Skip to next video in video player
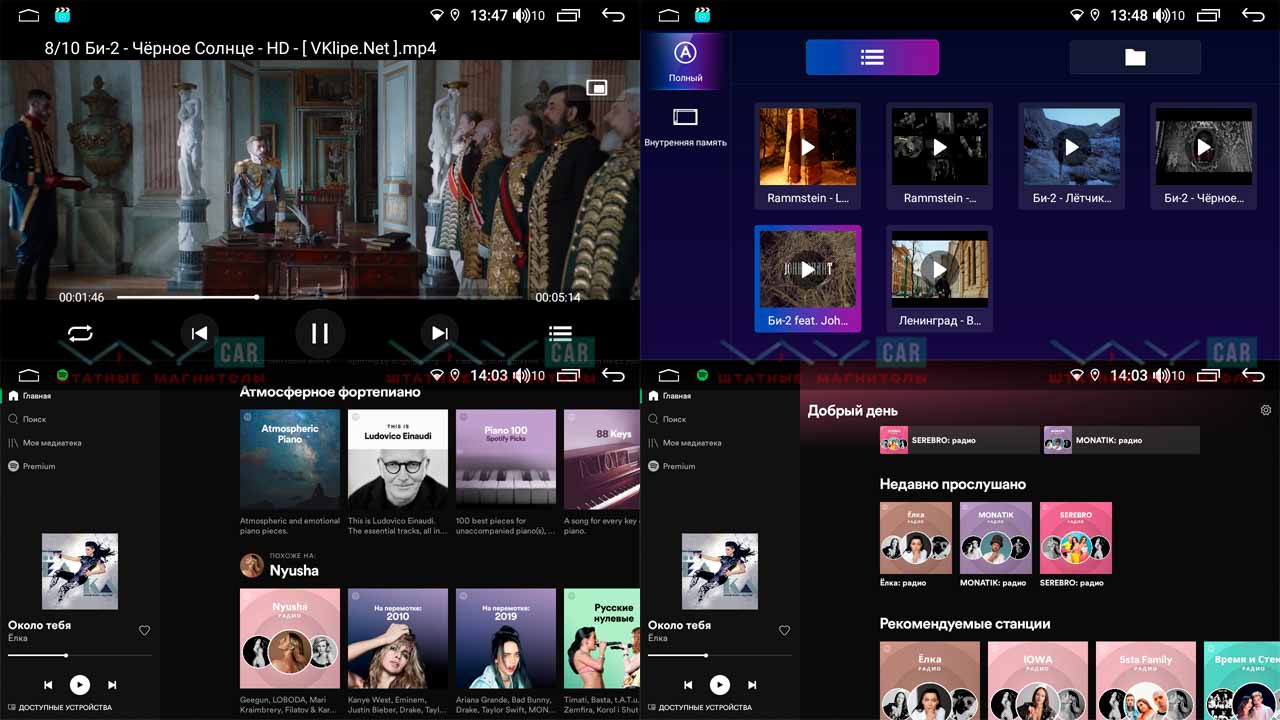This screenshot has width=1280, height=720. click(x=439, y=334)
